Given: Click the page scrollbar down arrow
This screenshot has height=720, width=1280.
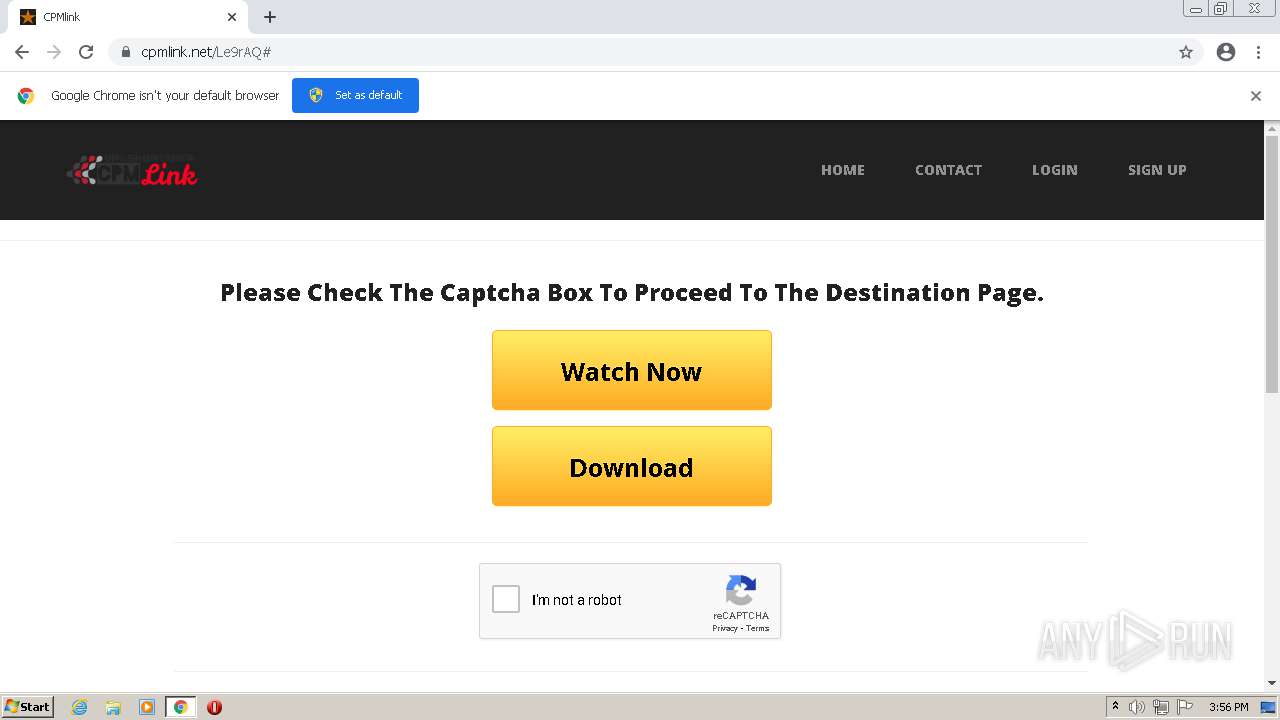Looking at the screenshot, I should 1272,683.
